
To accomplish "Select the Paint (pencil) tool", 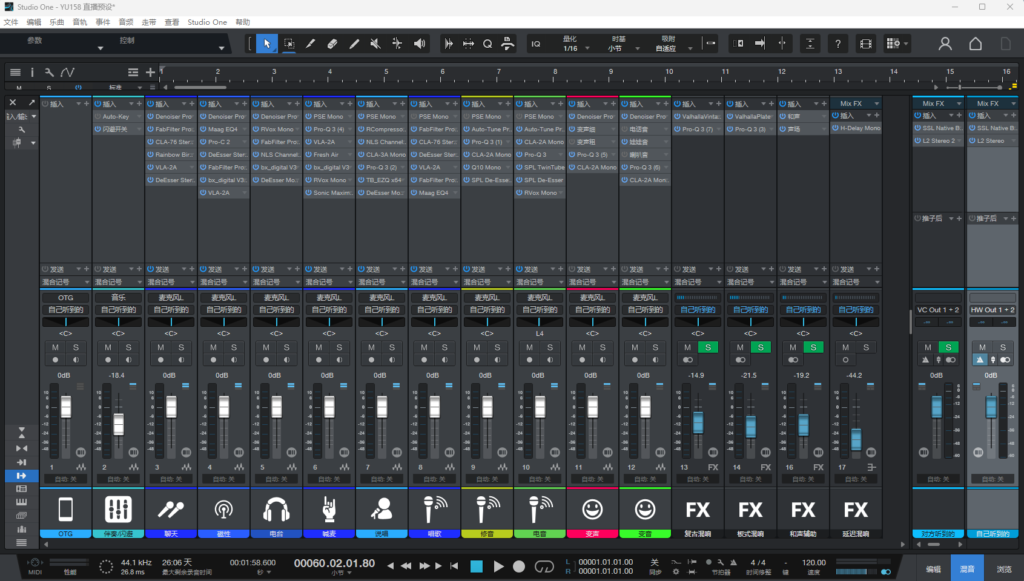I will pyautogui.click(x=354, y=44).
